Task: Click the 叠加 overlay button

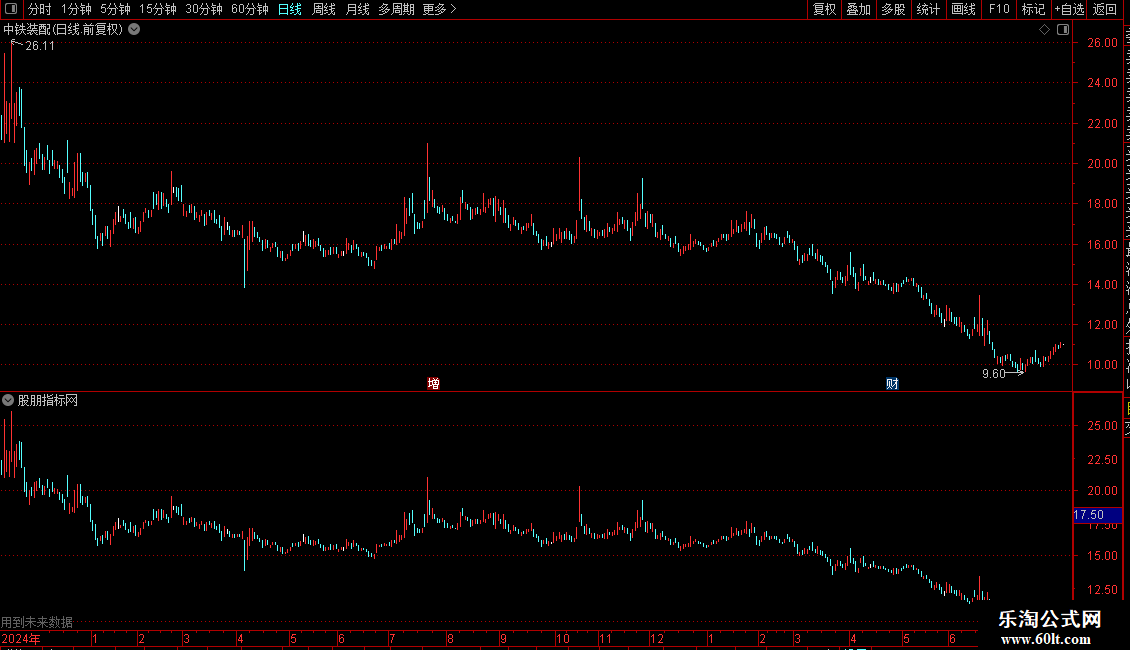Action: [858, 9]
